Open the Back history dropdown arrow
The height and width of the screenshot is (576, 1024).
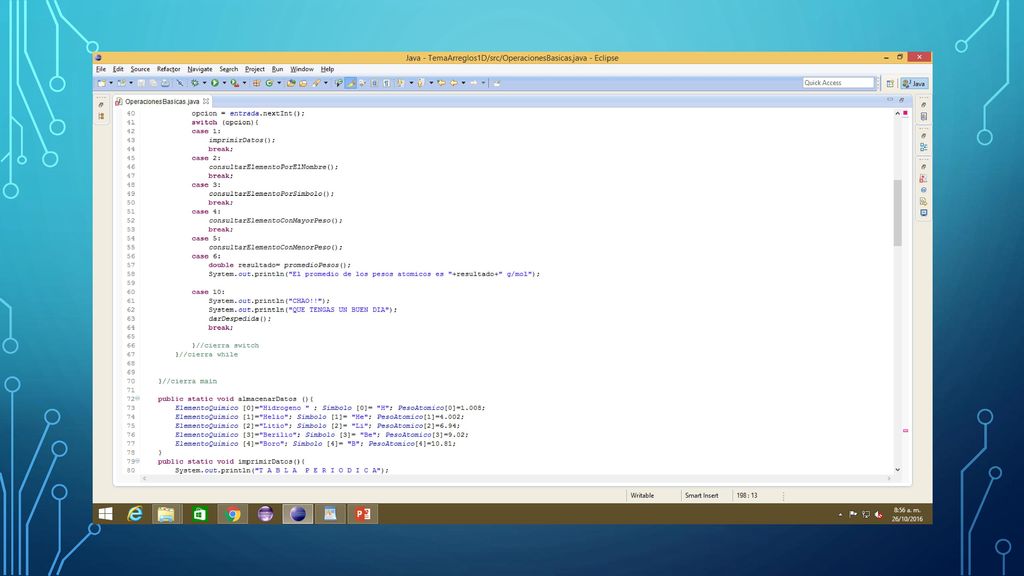click(463, 83)
